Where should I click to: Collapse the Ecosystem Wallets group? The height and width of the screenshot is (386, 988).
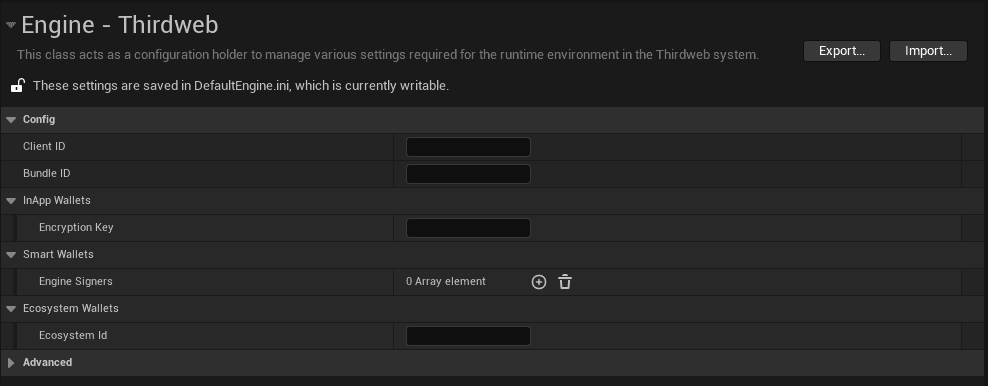(11, 309)
